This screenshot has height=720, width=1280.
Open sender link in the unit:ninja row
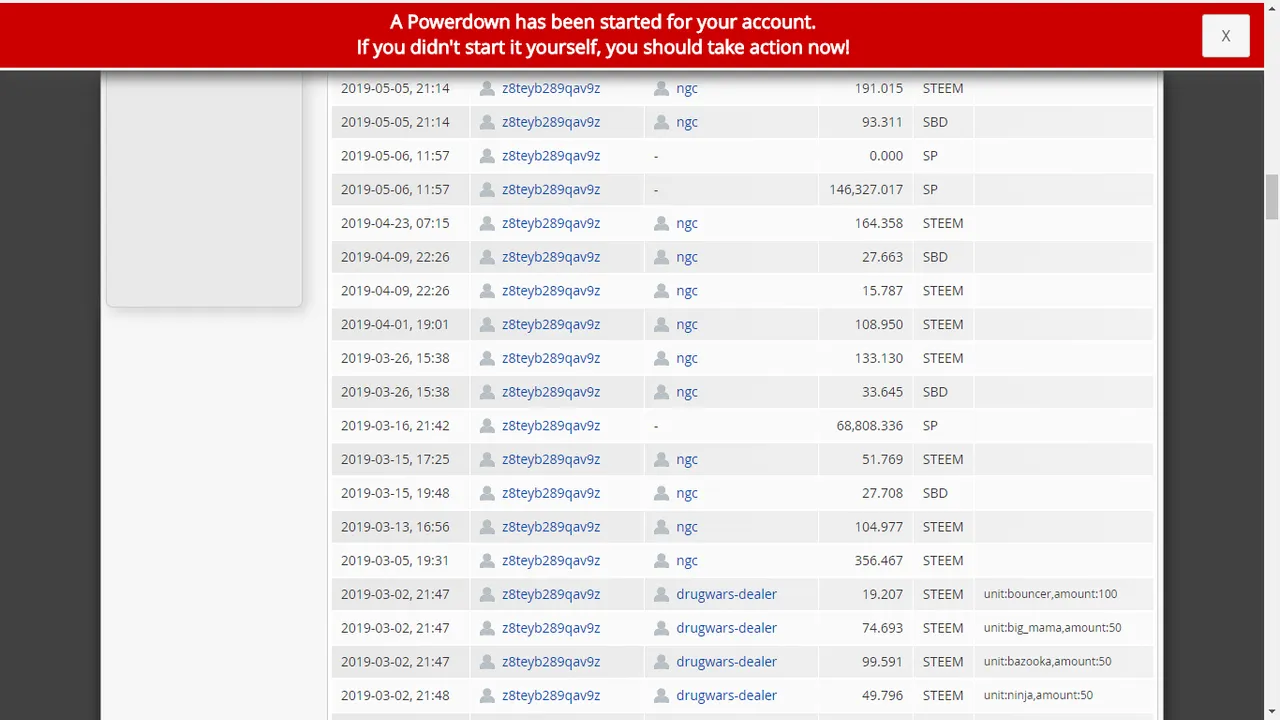coord(551,695)
